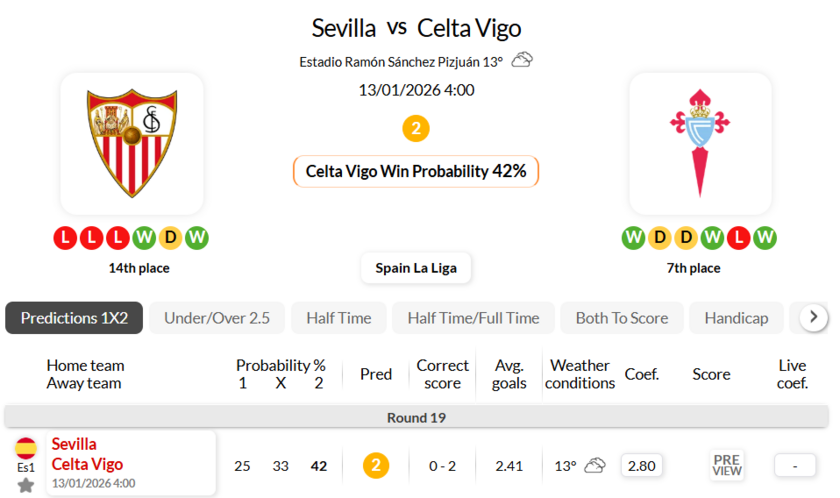Click the cloud icon in the Weather conditions column
Image resolution: width=840 pixels, height=498 pixels.
(x=595, y=465)
